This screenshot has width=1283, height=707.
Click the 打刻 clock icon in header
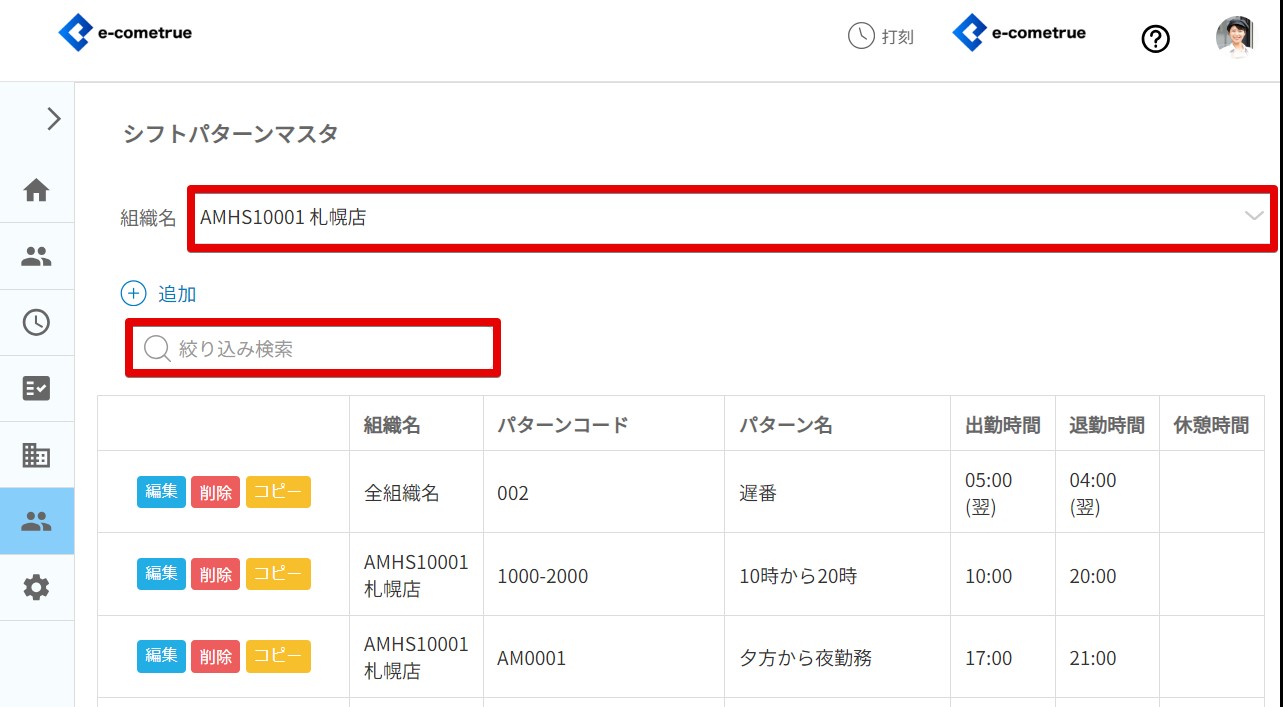tap(860, 36)
